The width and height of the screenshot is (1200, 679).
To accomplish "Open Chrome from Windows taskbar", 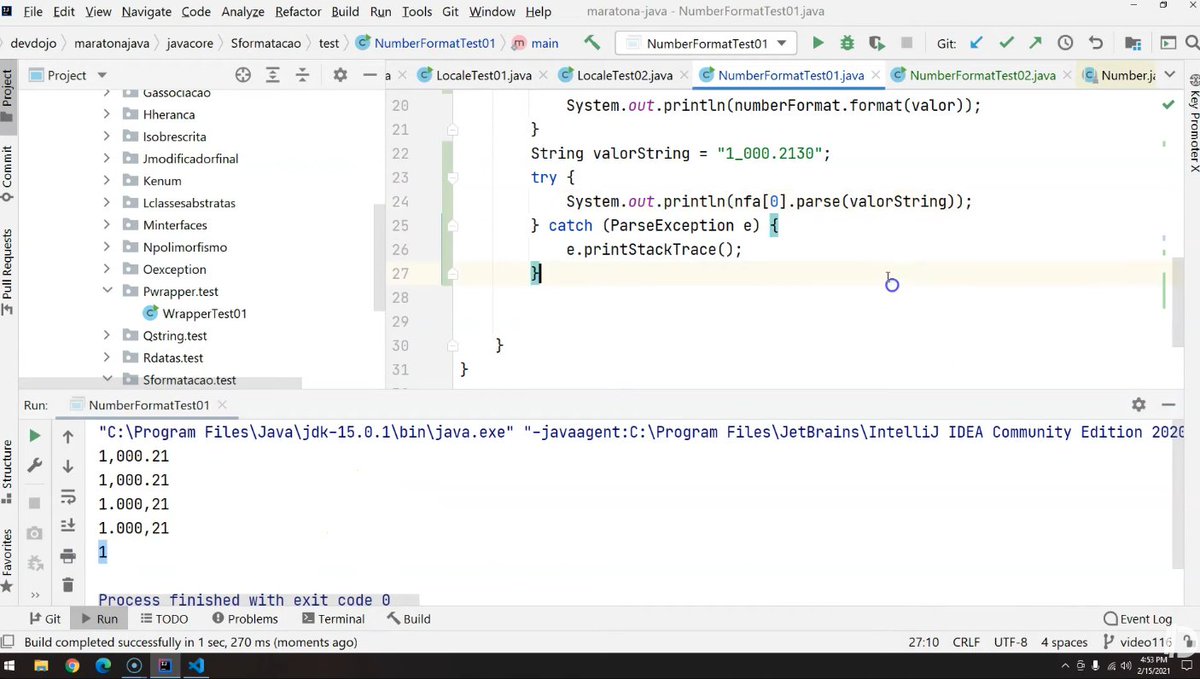I will tap(72, 665).
